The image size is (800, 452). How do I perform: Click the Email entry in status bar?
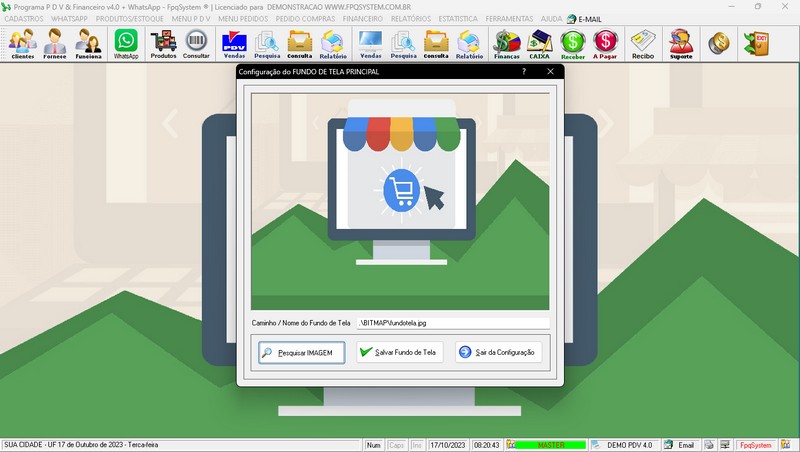[x=686, y=445]
